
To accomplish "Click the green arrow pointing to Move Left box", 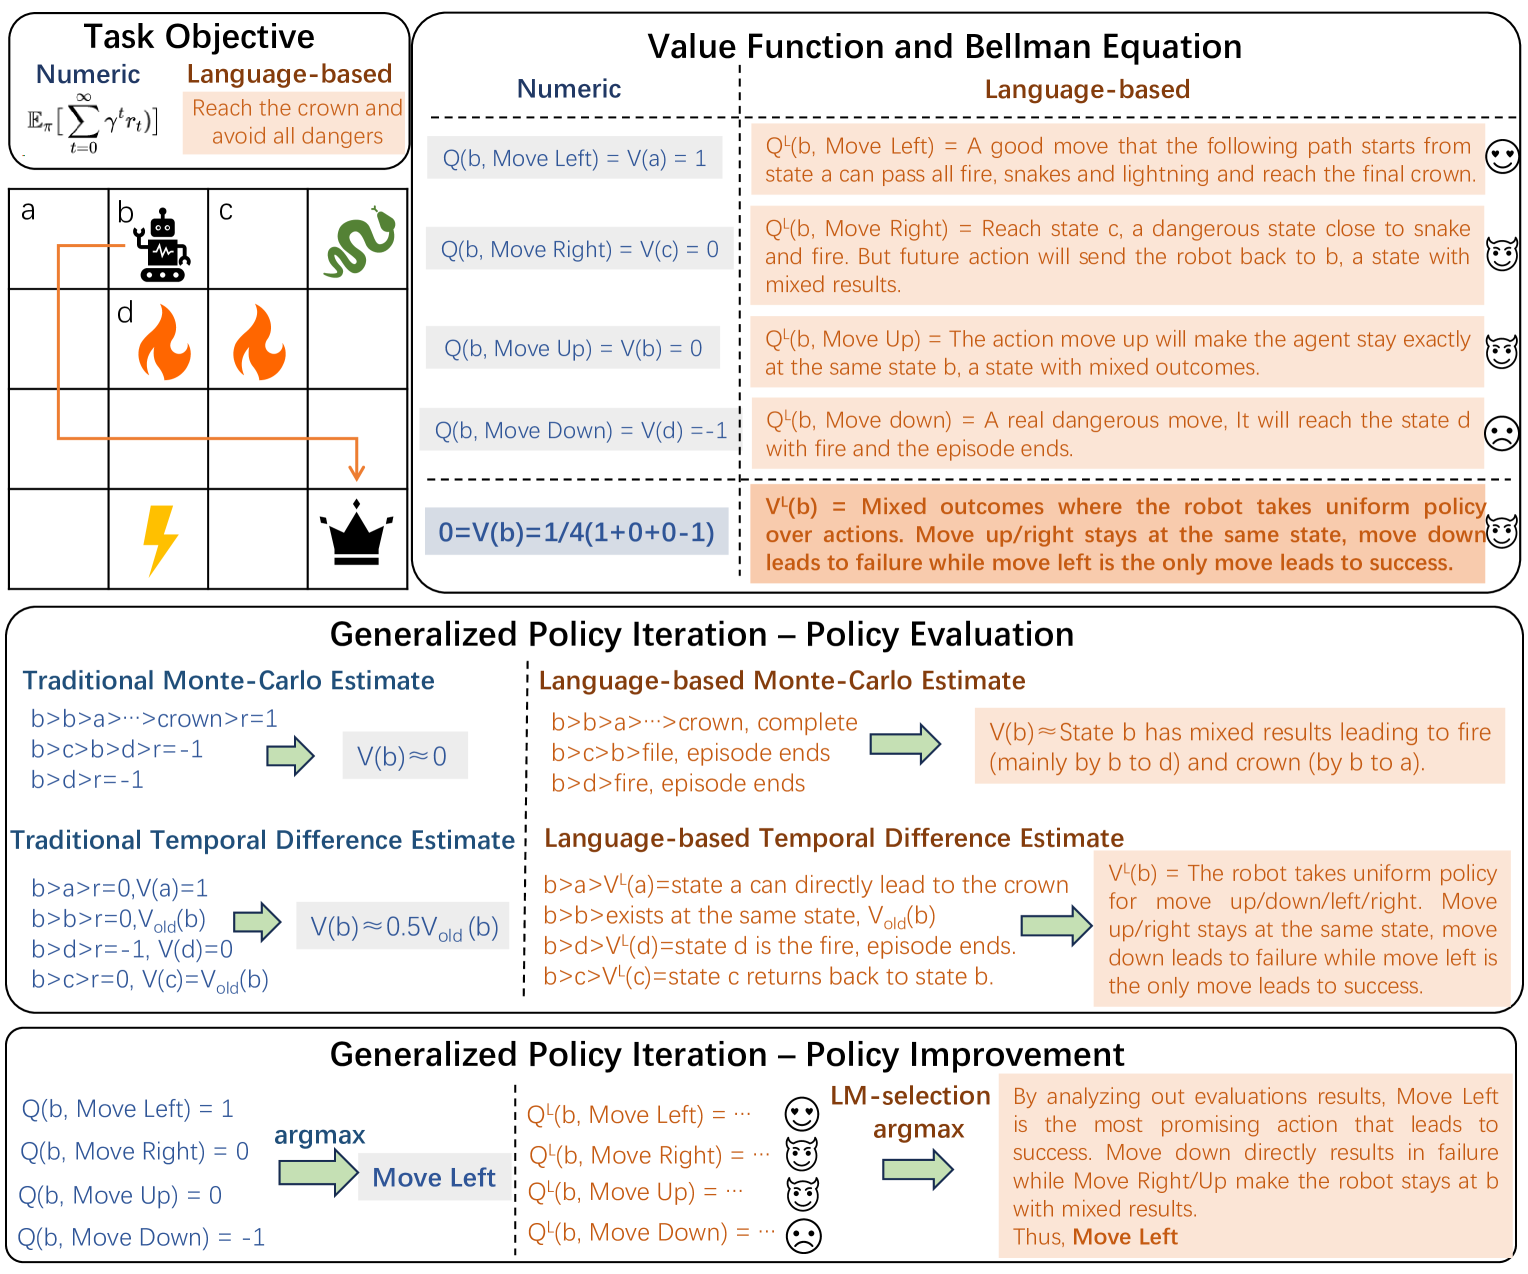I will 318,1172.
